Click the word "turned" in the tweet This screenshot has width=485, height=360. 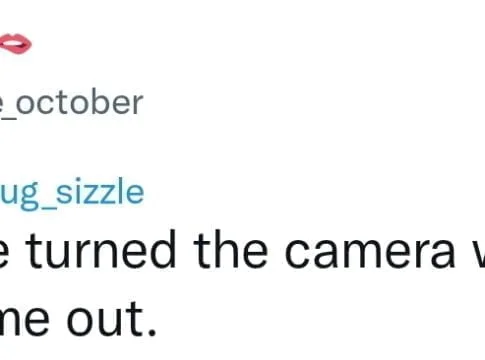[x=101, y=249]
